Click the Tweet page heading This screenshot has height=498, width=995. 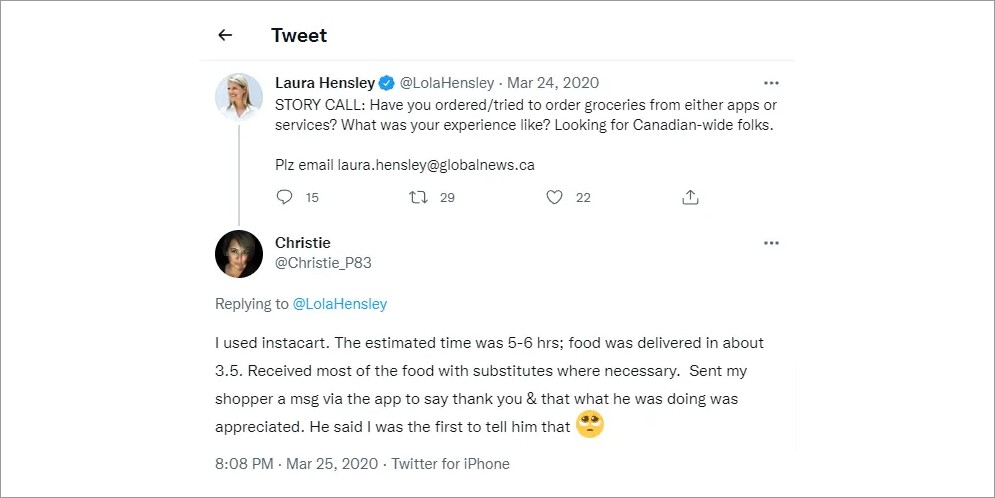[299, 36]
